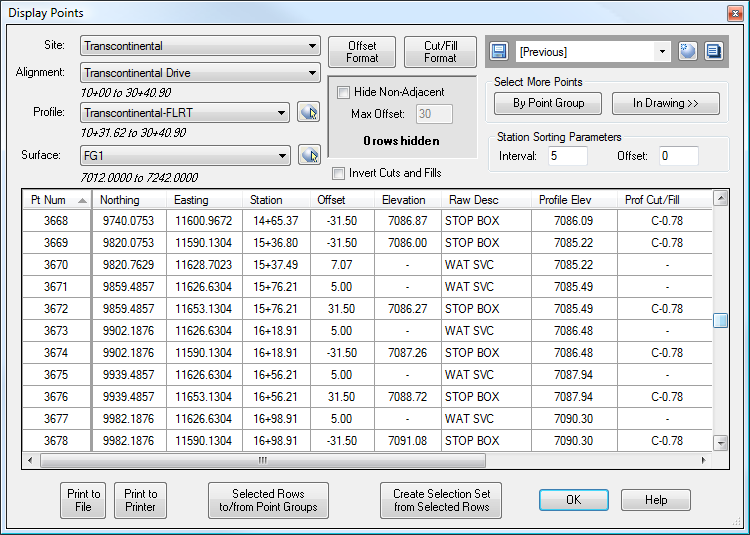Select point number 3677 row
Screen dimensions: 750x535
367,419
